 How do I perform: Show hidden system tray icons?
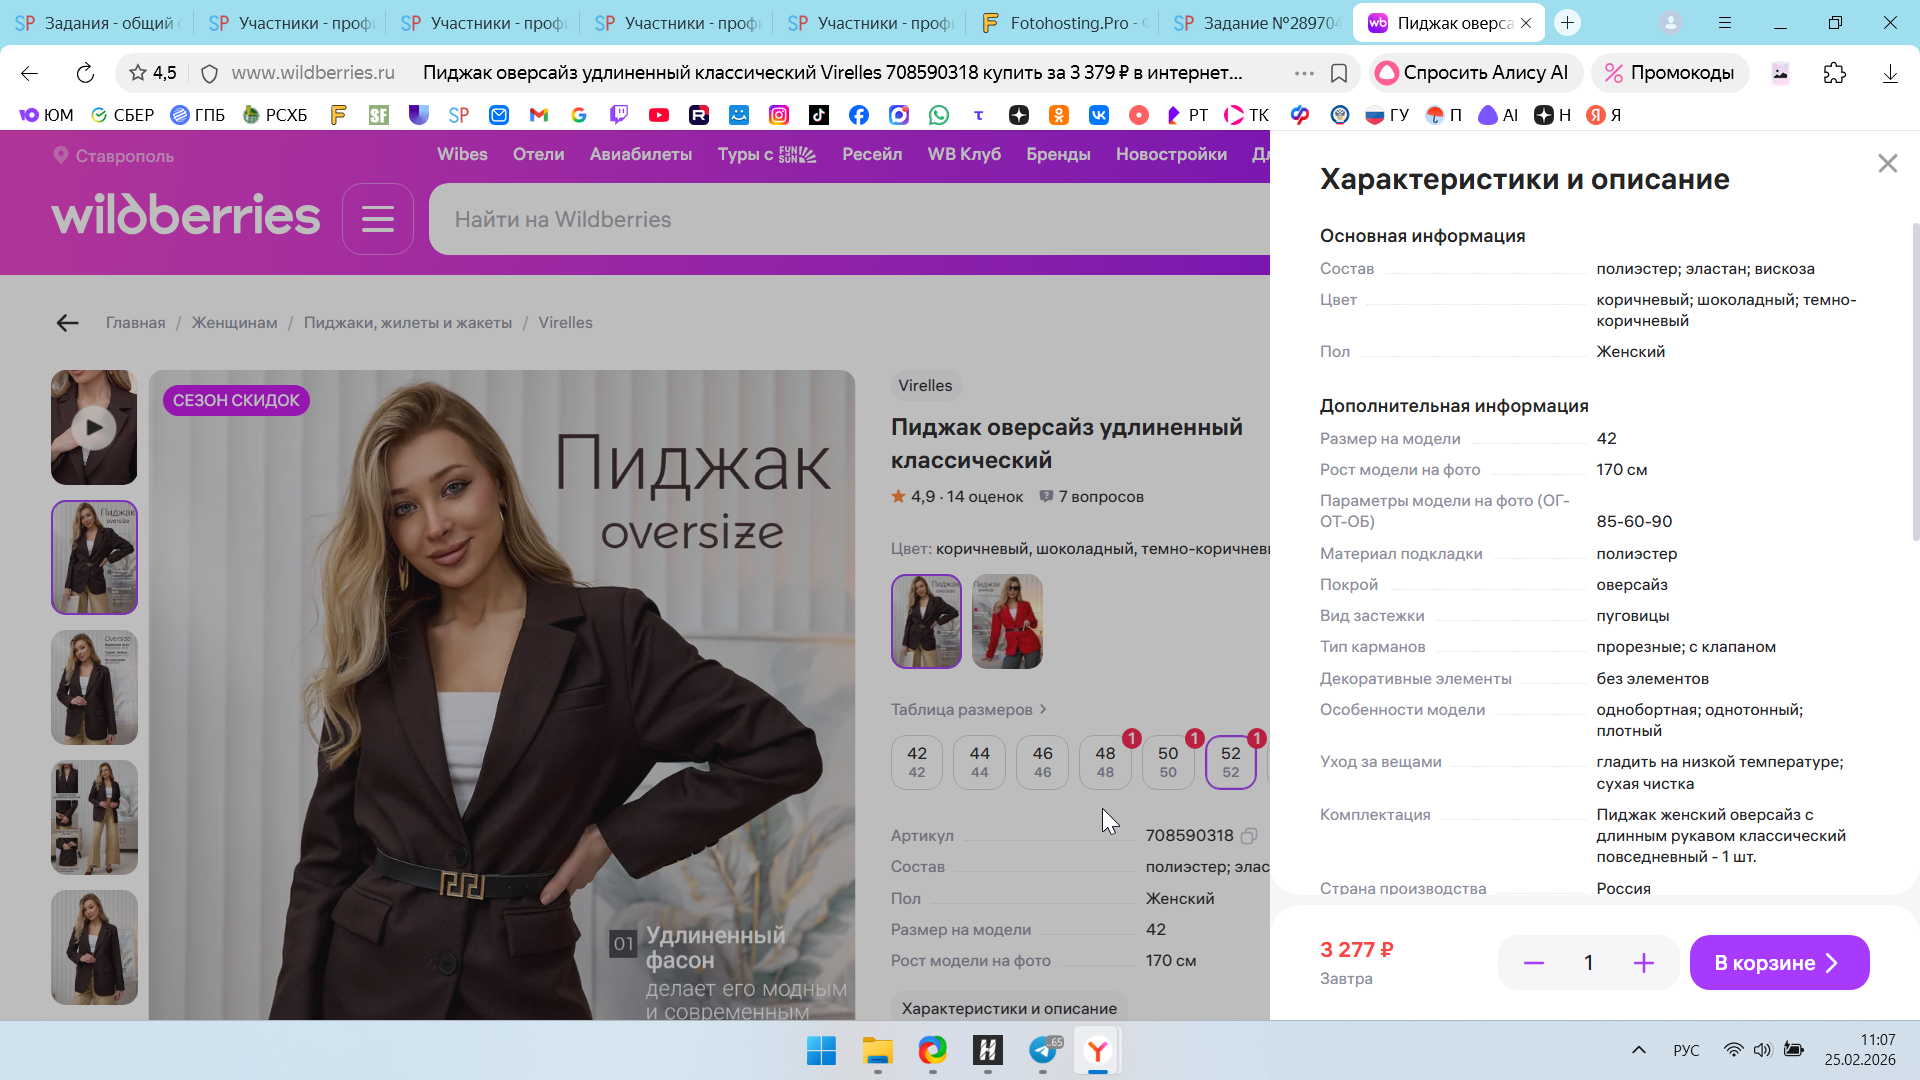(1638, 1050)
